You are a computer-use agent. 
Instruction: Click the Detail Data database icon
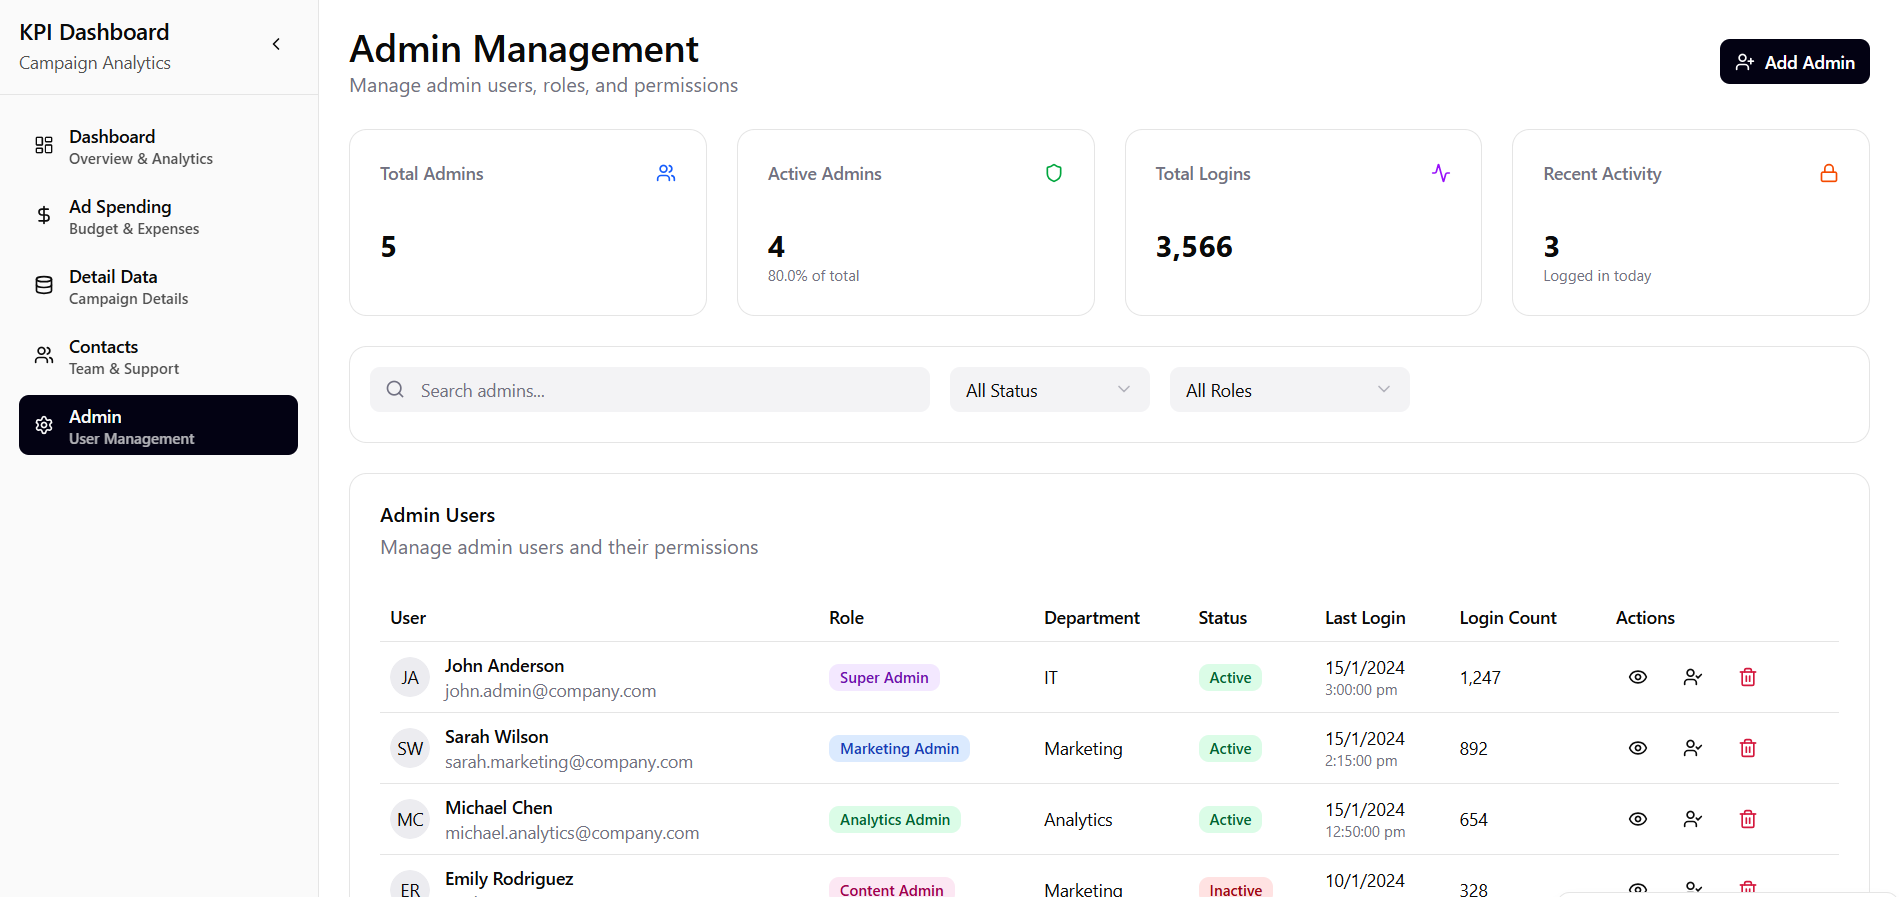pos(44,285)
